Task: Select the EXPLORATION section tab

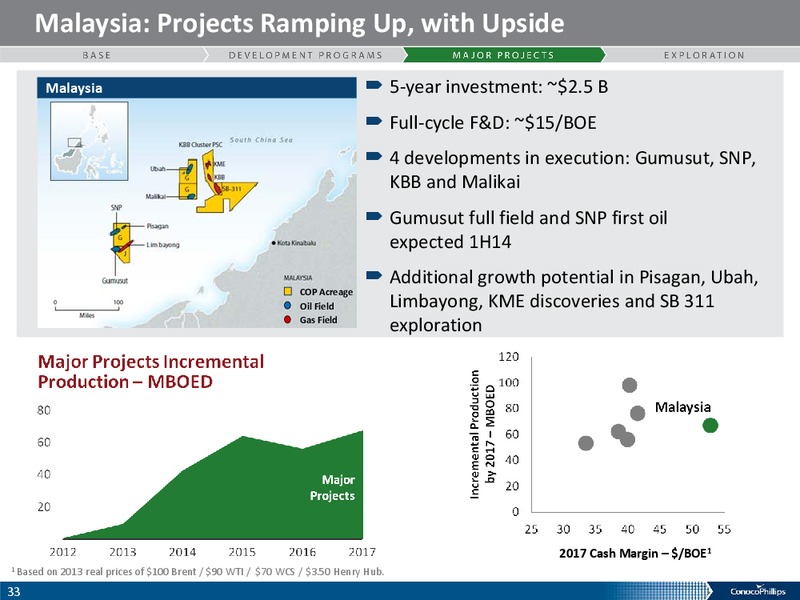Action: 704,55
